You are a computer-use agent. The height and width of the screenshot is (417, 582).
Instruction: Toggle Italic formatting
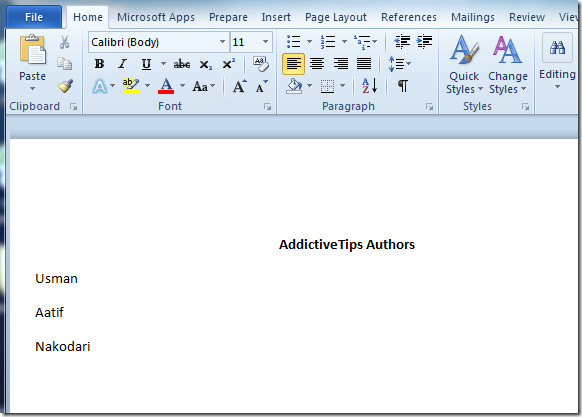click(x=122, y=64)
